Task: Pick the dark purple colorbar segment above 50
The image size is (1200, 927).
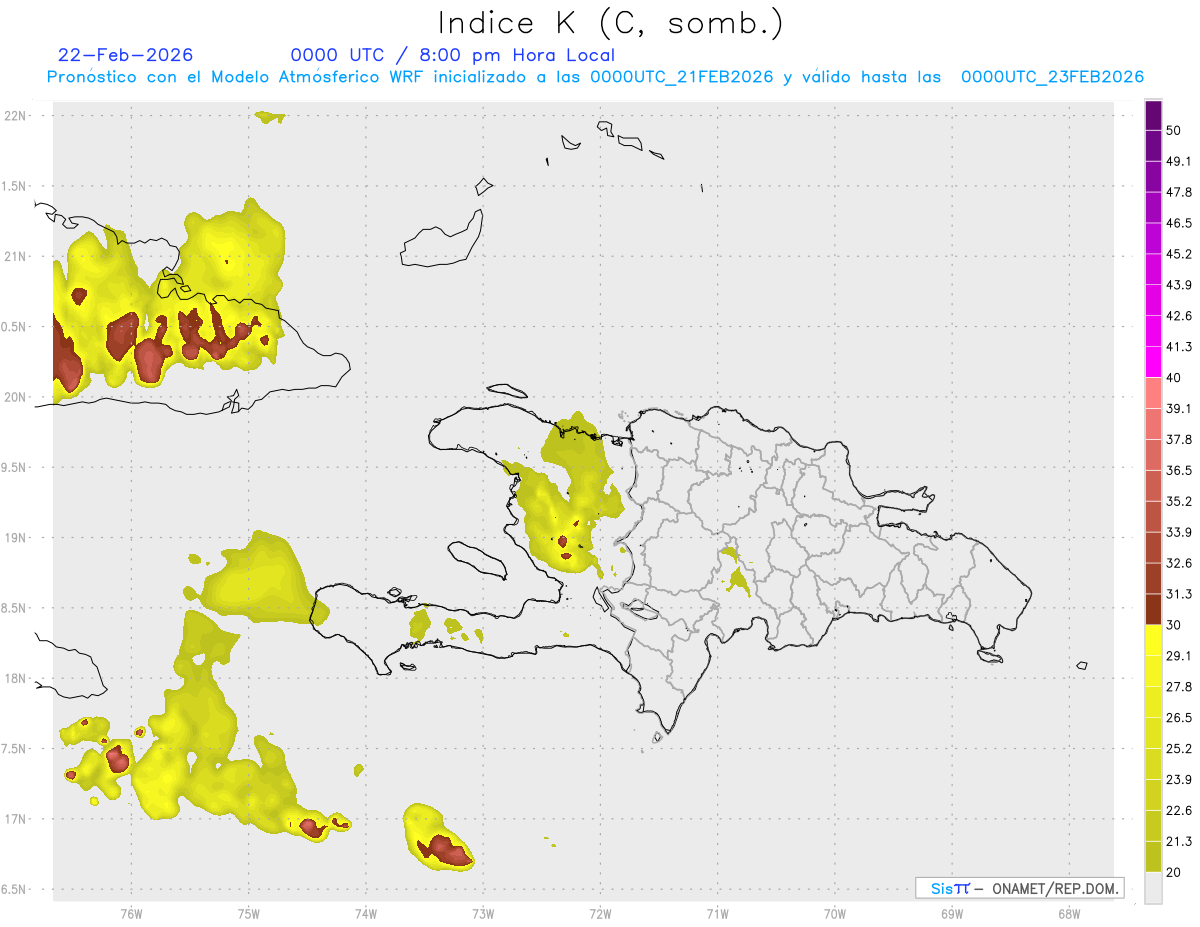Action: coord(1153,115)
